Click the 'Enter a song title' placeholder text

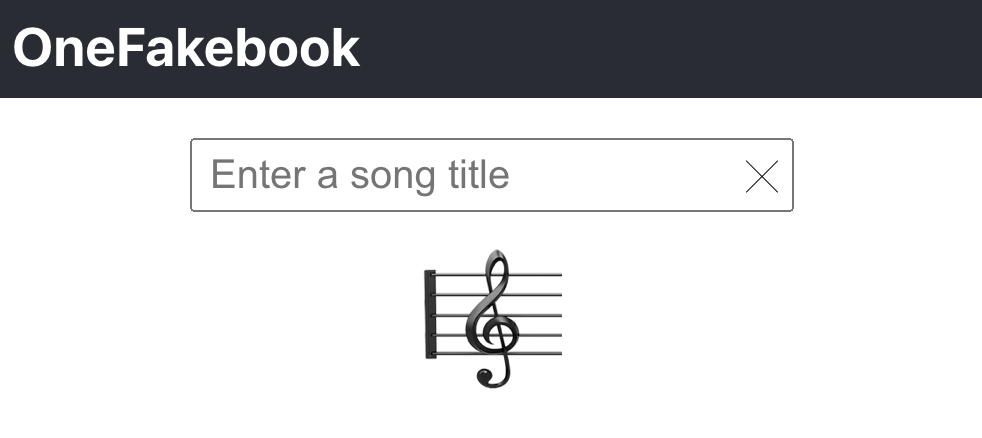(x=360, y=175)
